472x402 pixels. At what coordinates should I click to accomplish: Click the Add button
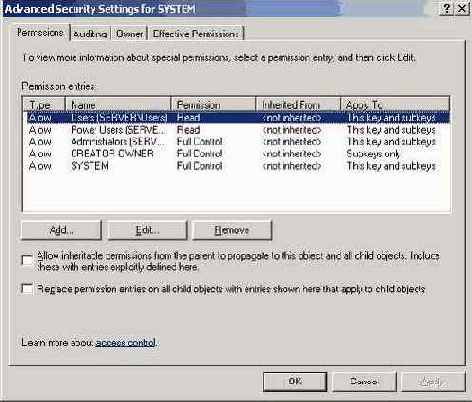click(61, 230)
